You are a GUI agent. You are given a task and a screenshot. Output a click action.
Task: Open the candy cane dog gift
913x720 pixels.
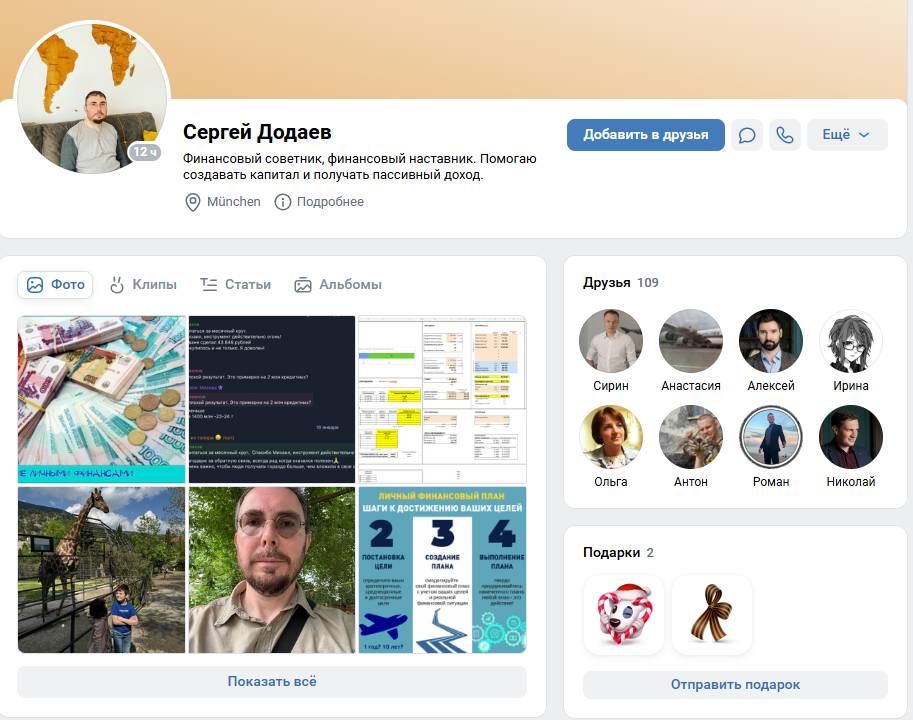624,615
